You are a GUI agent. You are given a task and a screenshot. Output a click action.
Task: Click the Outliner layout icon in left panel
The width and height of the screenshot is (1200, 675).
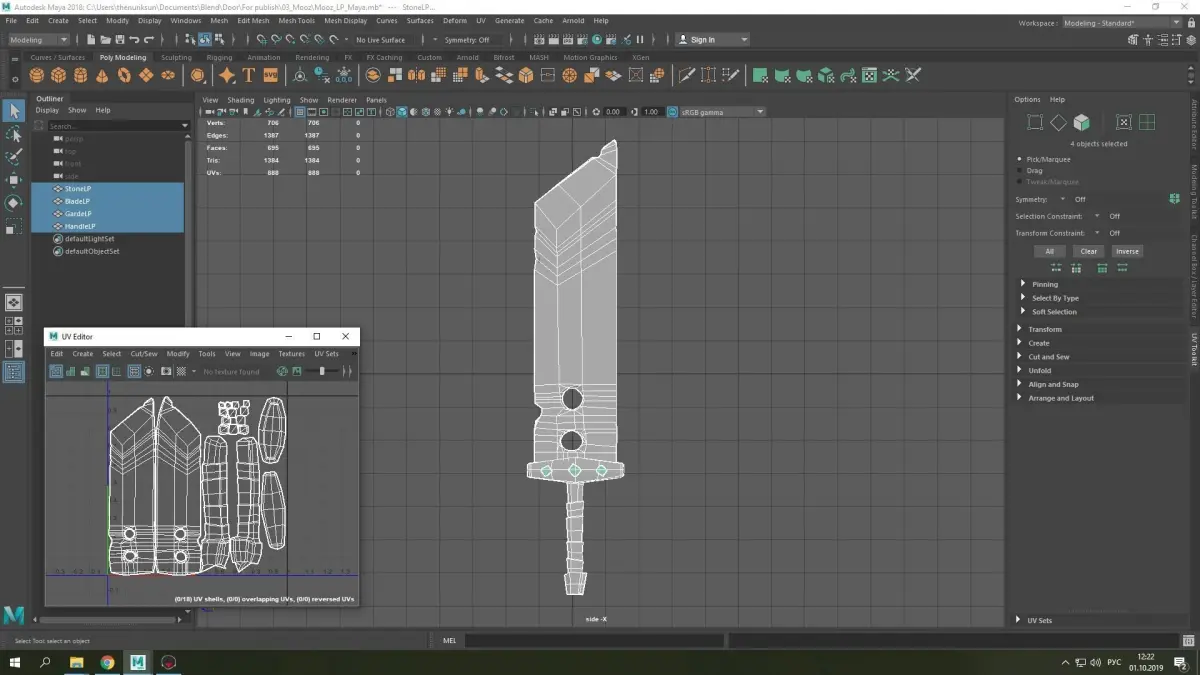pyautogui.click(x=14, y=372)
